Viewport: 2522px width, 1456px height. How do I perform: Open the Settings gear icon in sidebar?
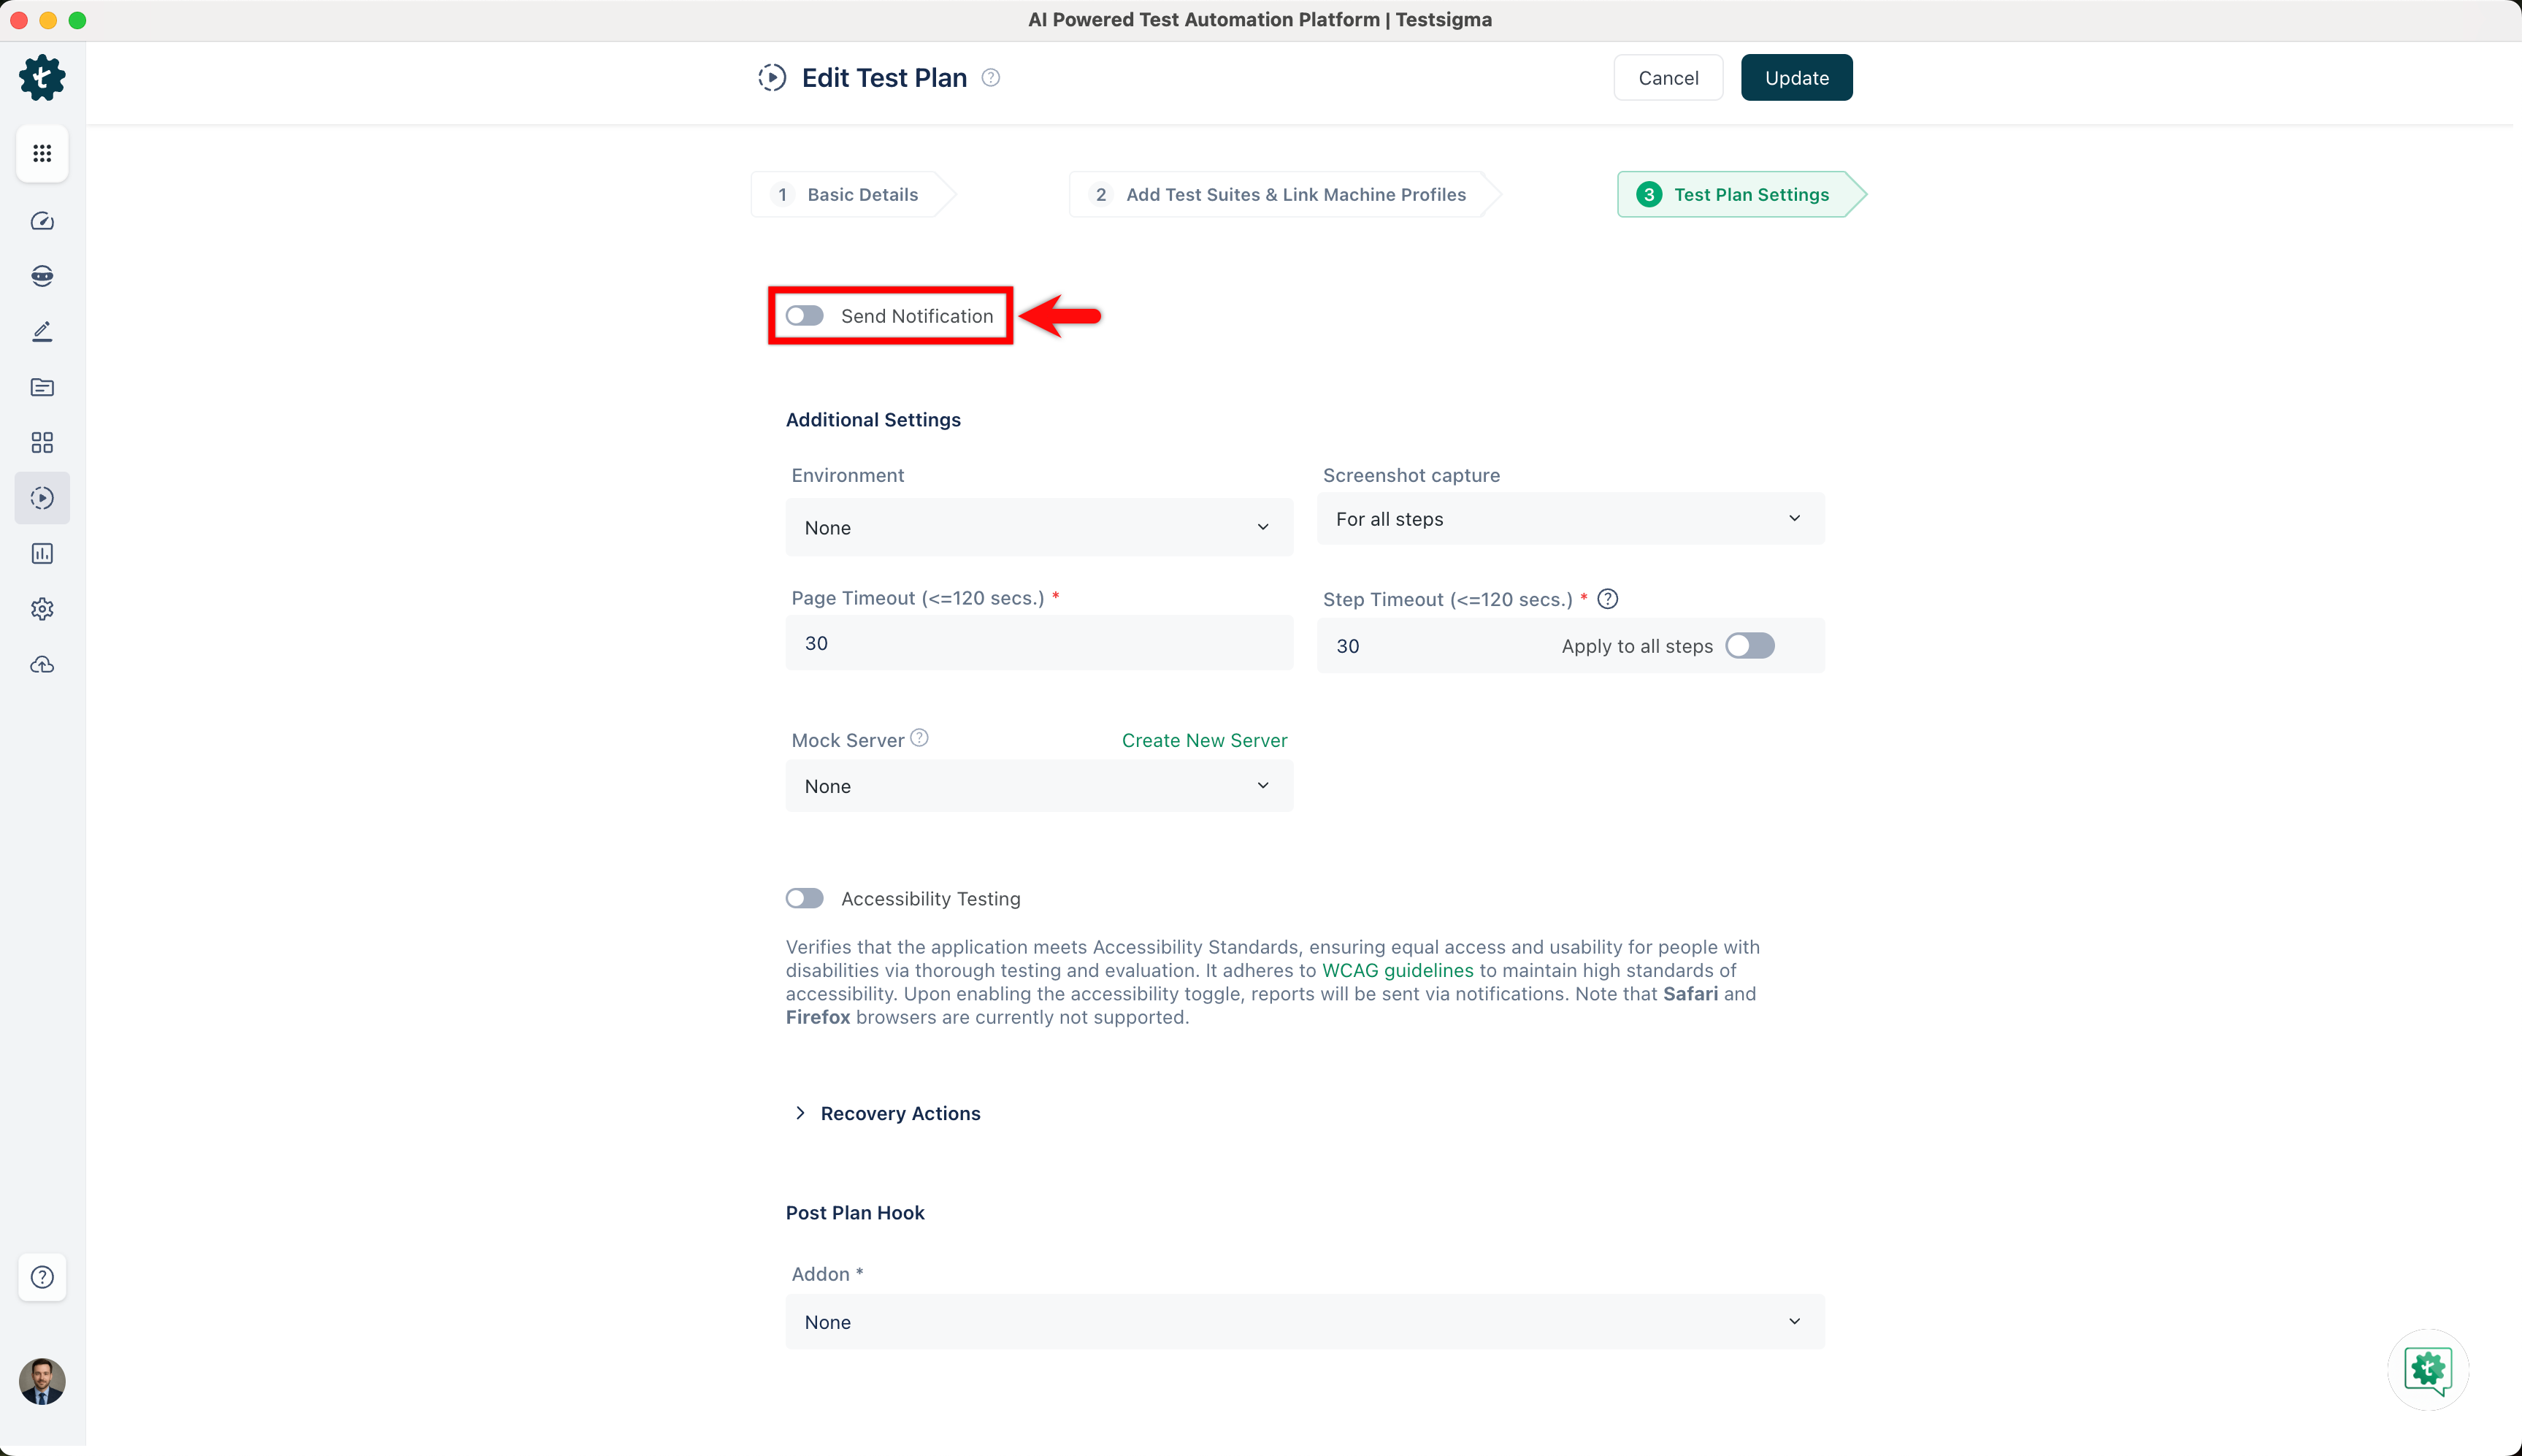click(42, 609)
